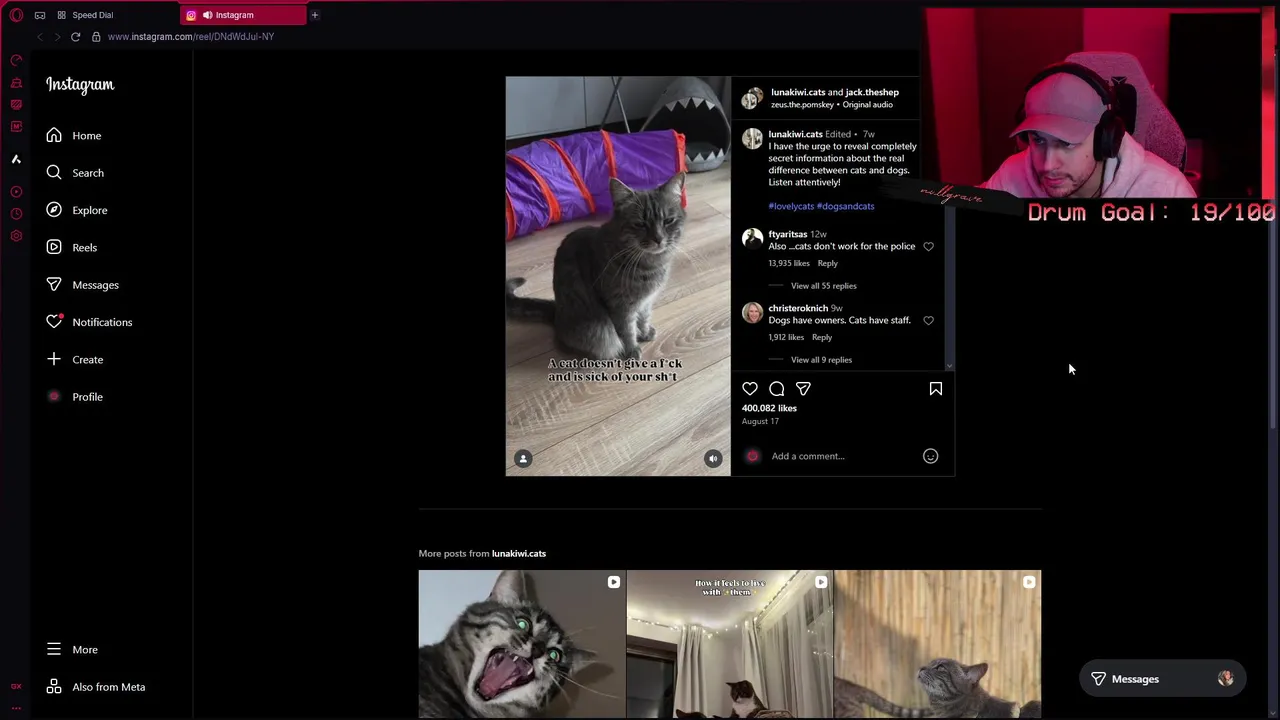Image resolution: width=1280 pixels, height=720 pixels.
Task: Open your Profile page
Action: [74, 397]
